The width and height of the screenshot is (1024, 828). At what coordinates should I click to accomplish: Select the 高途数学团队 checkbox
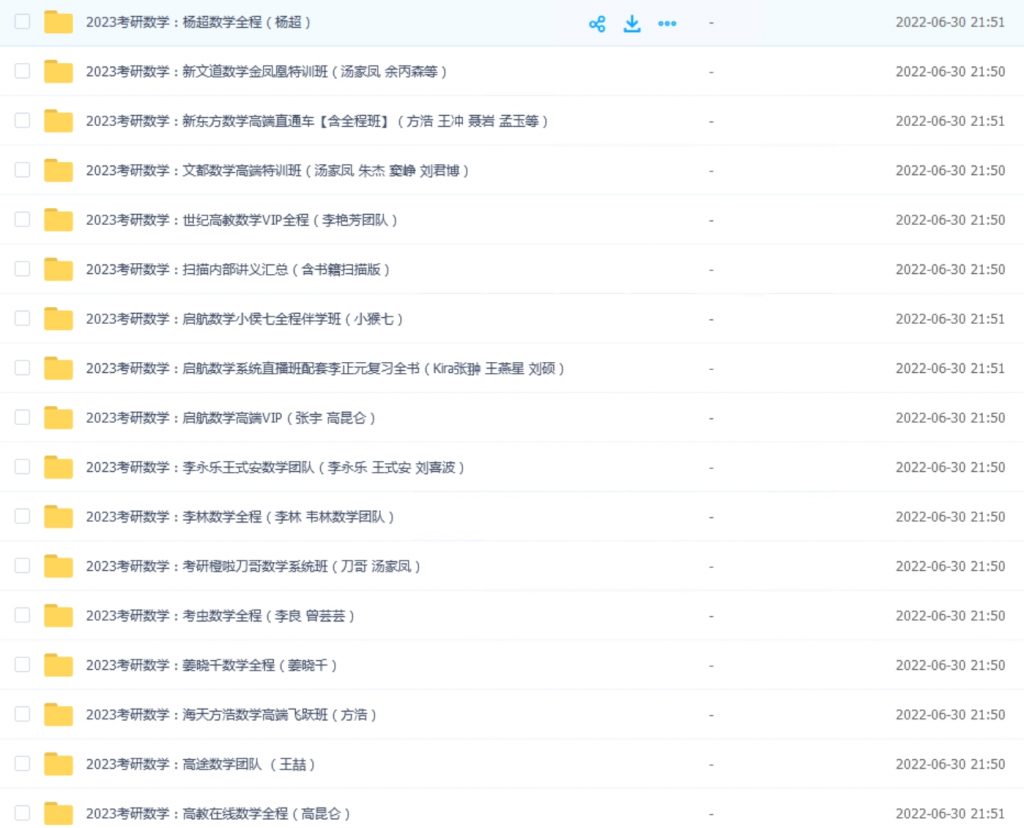22,763
